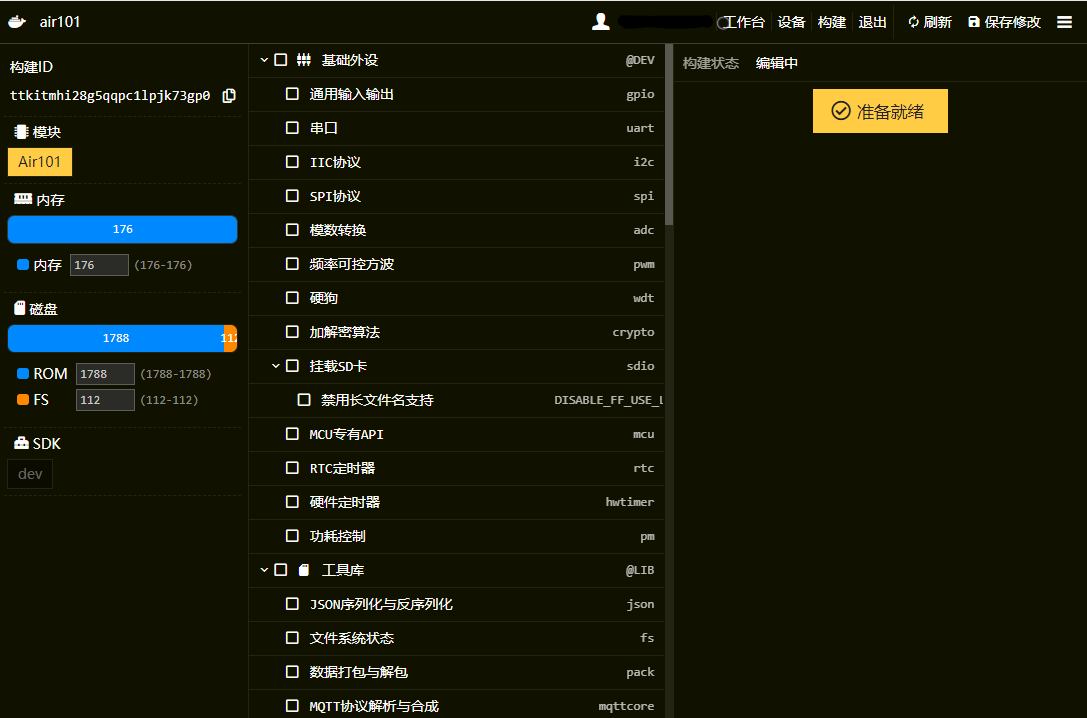
Task: Collapse the 挂载SD卡 sub-options
Action: pos(277,366)
